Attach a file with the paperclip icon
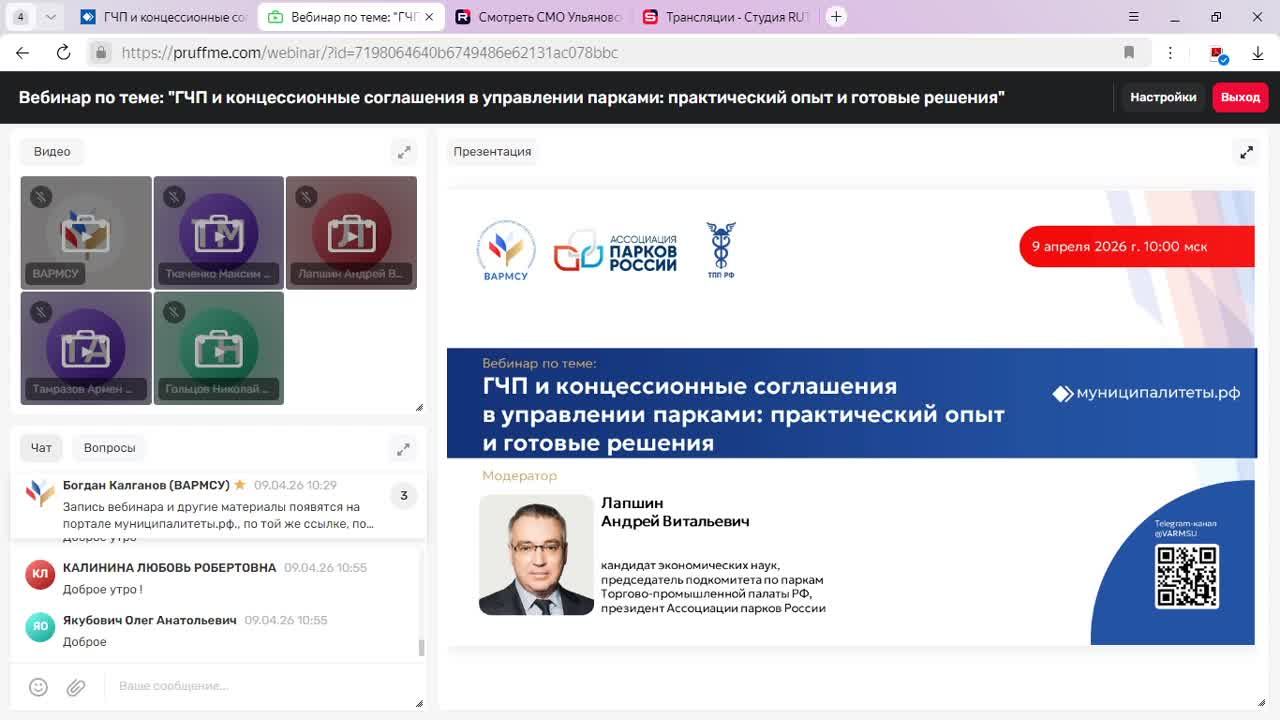 (x=76, y=687)
